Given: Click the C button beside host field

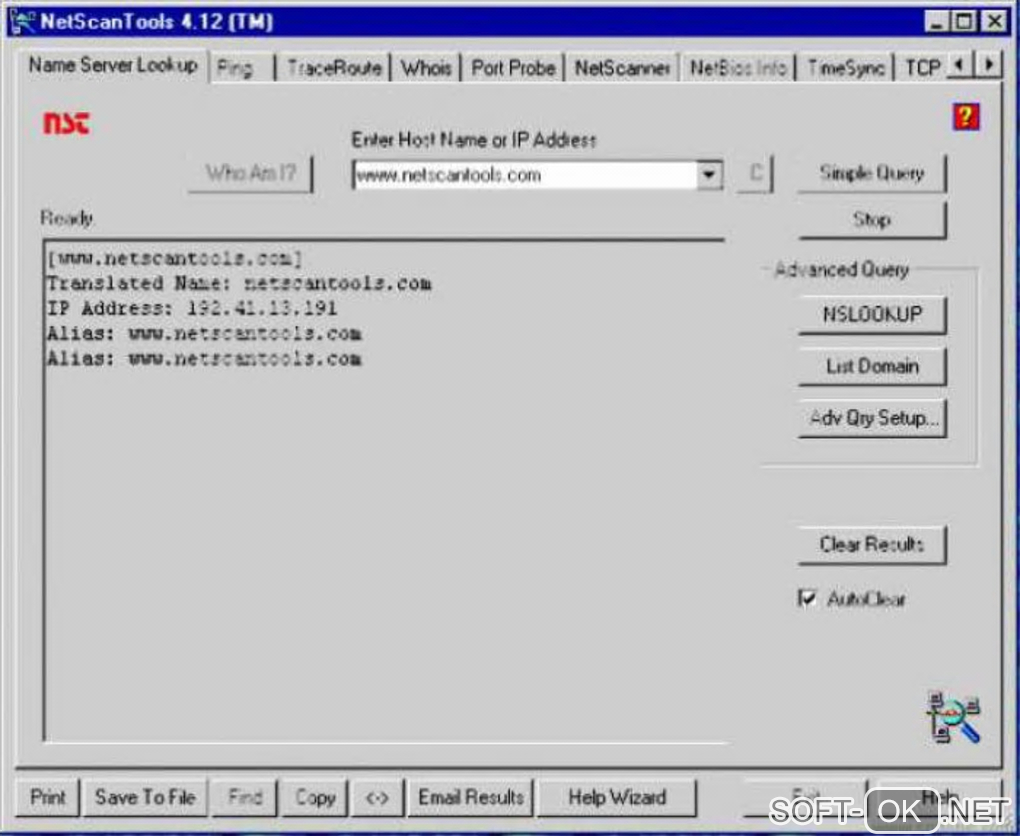Looking at the screenshot, I should [x=755, y=173].
